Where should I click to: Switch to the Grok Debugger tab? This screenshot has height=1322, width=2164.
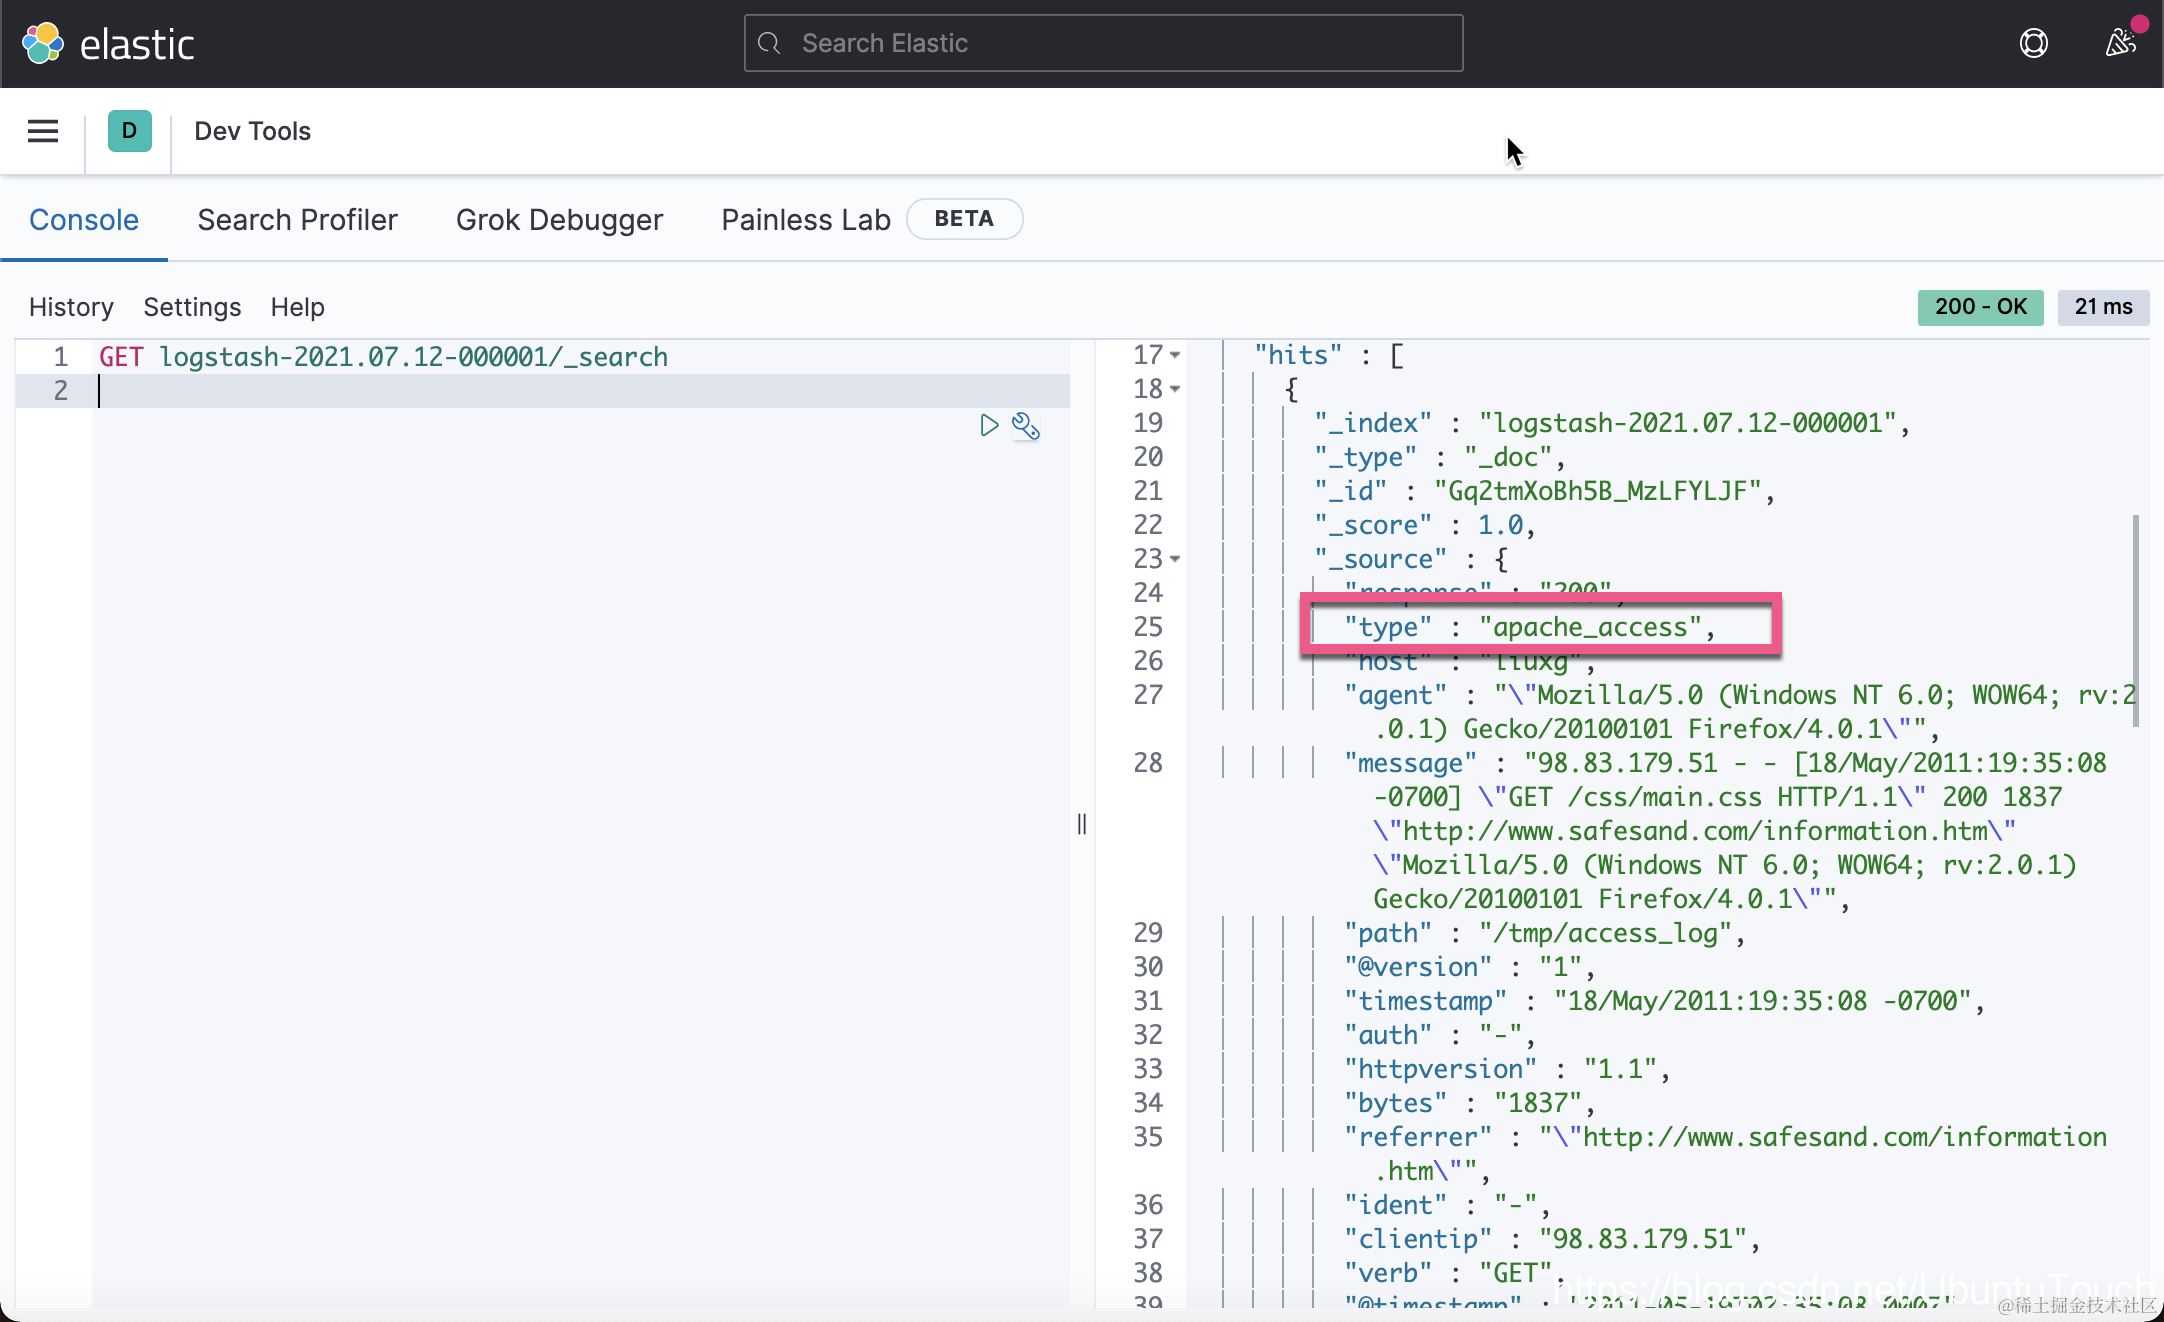click(x=559, y=220)
